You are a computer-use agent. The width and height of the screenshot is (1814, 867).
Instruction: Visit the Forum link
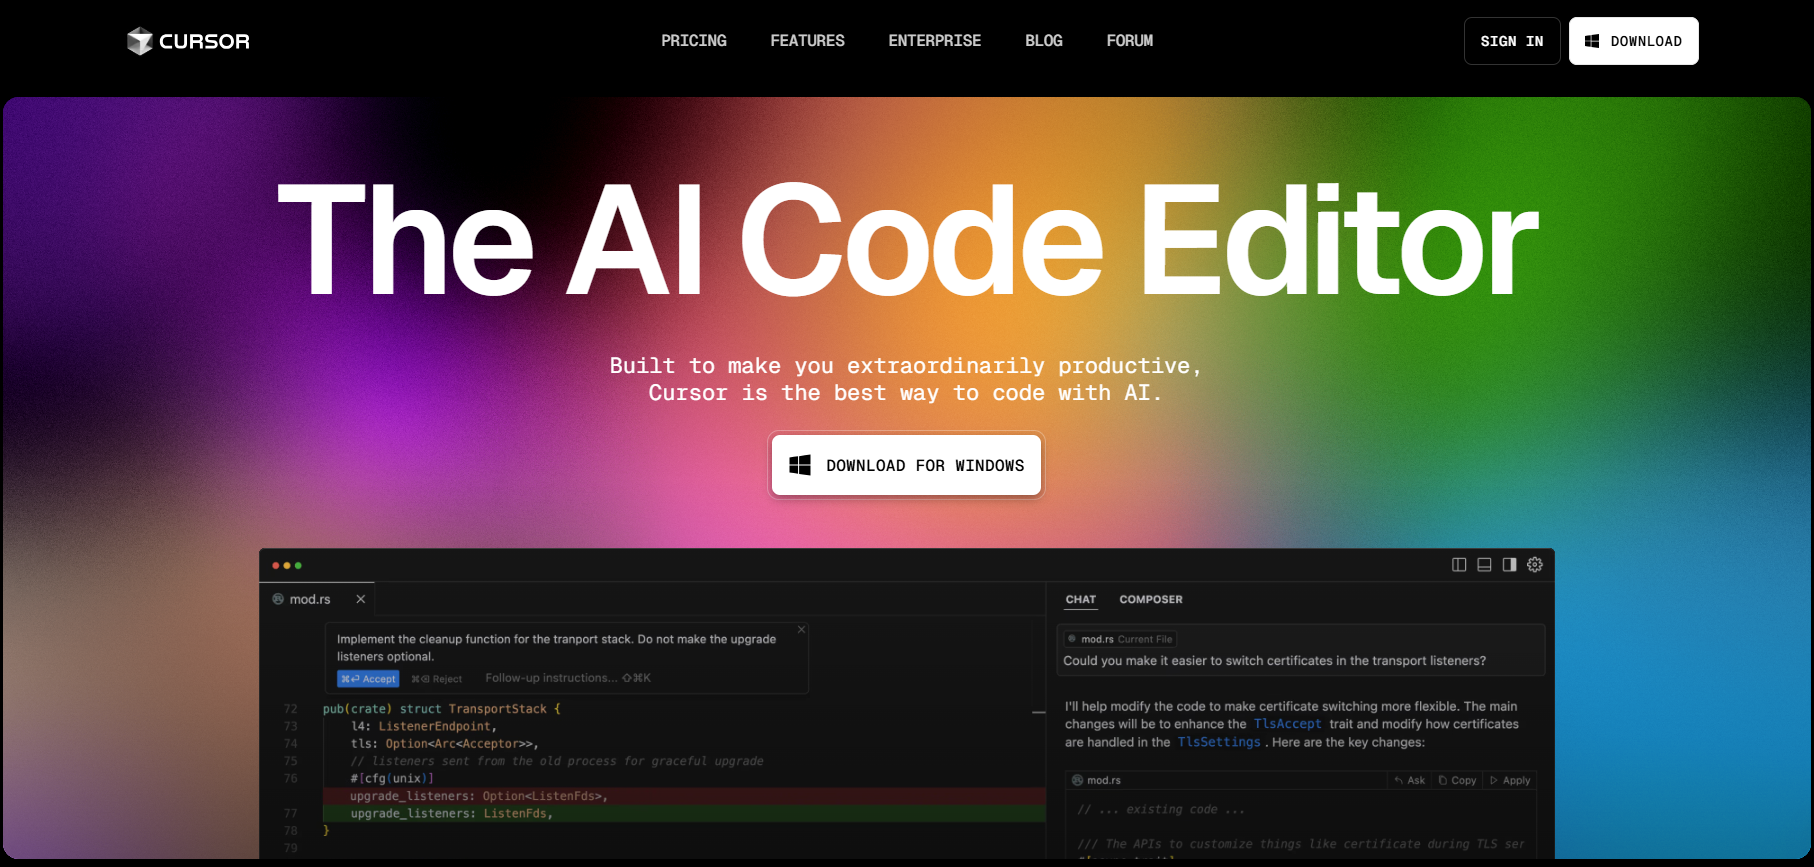pyautogui.click(x=1129, y=41)
